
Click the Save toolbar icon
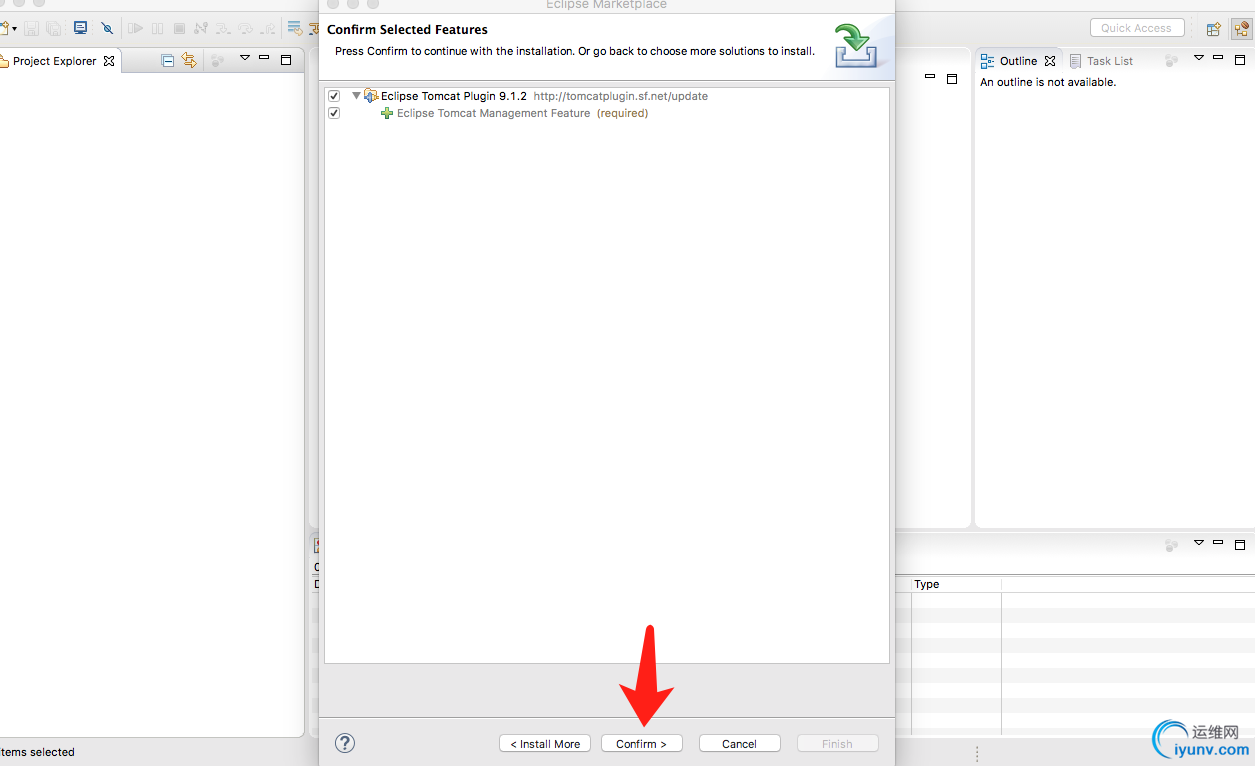pyautogui.click(x=31, y=28)
